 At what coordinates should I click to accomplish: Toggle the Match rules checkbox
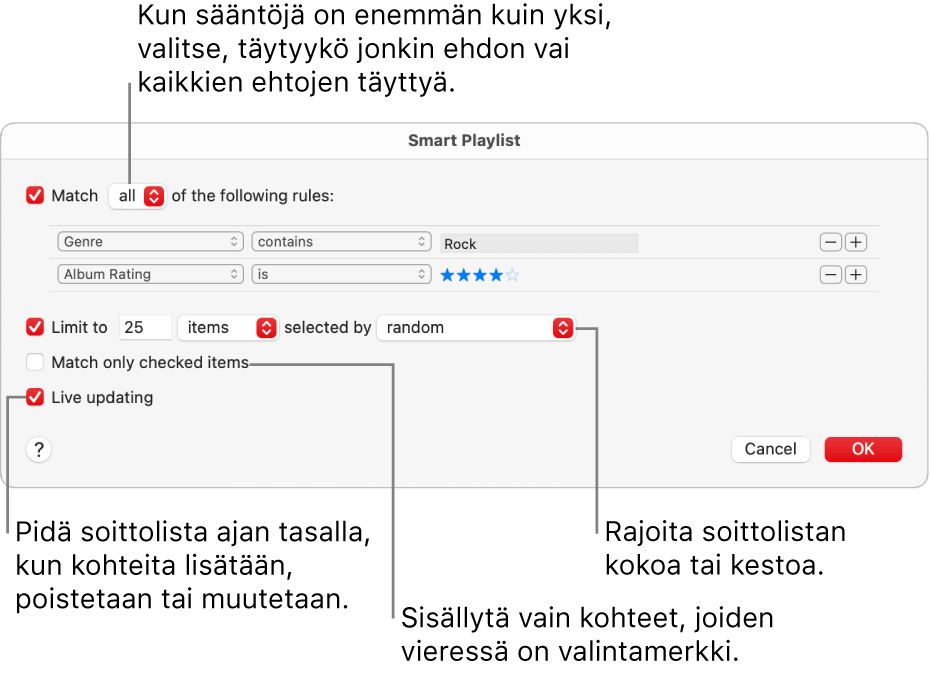click(x=35, y=195)
